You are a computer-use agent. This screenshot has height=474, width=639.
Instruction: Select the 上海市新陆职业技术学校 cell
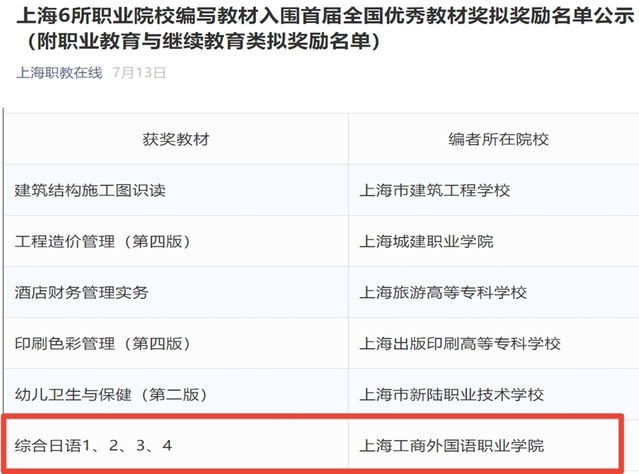click(452, 393)
